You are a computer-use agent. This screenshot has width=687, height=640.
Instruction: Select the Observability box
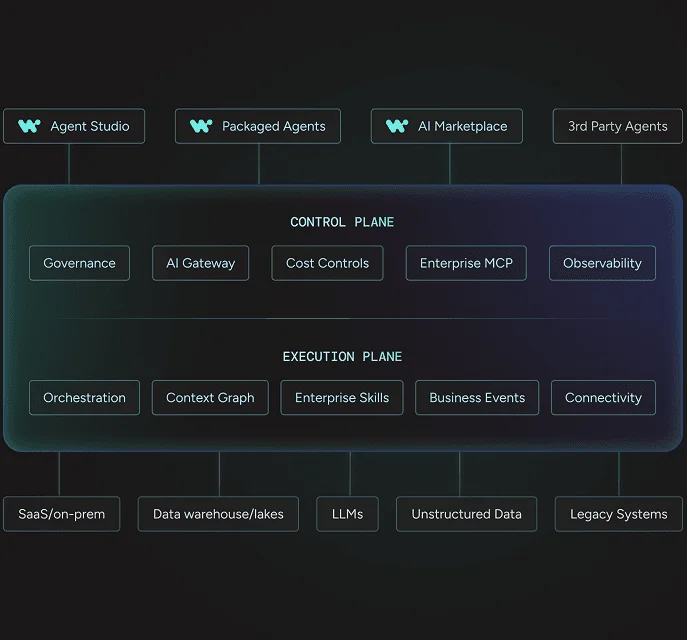(602, 263)
